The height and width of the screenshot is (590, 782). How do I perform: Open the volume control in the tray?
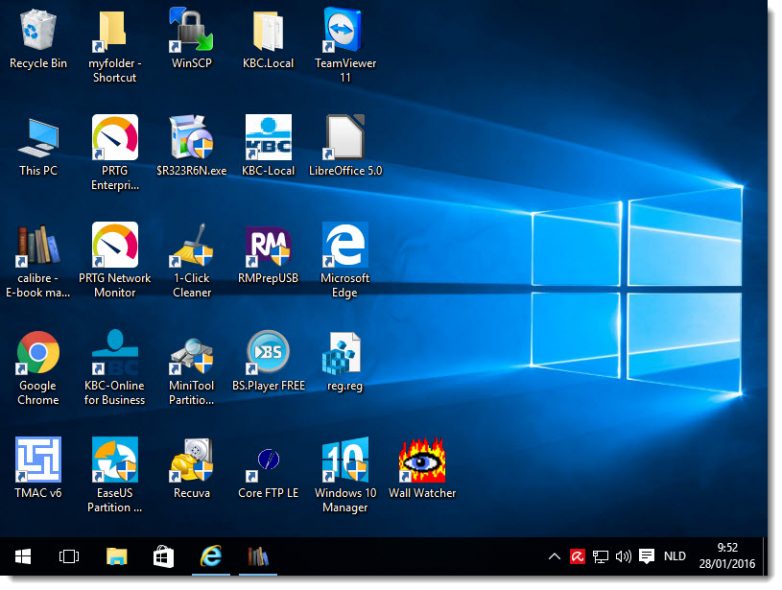click(624, 556)
